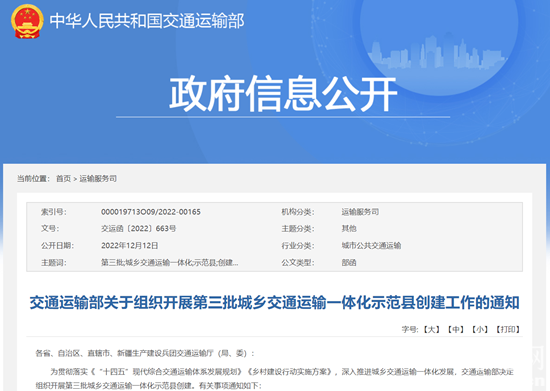Click the paragraph starting 为贯彻落实
Screen dimensions: 550x391
pyautogui.click(x=274, y=378)
